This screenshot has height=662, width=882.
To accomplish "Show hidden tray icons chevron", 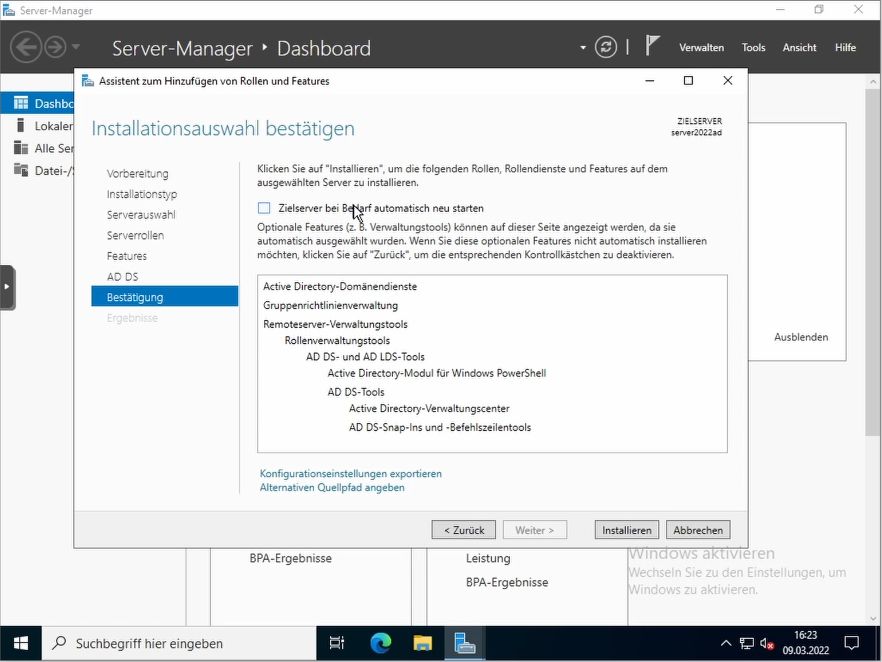I will pos(726,643).
